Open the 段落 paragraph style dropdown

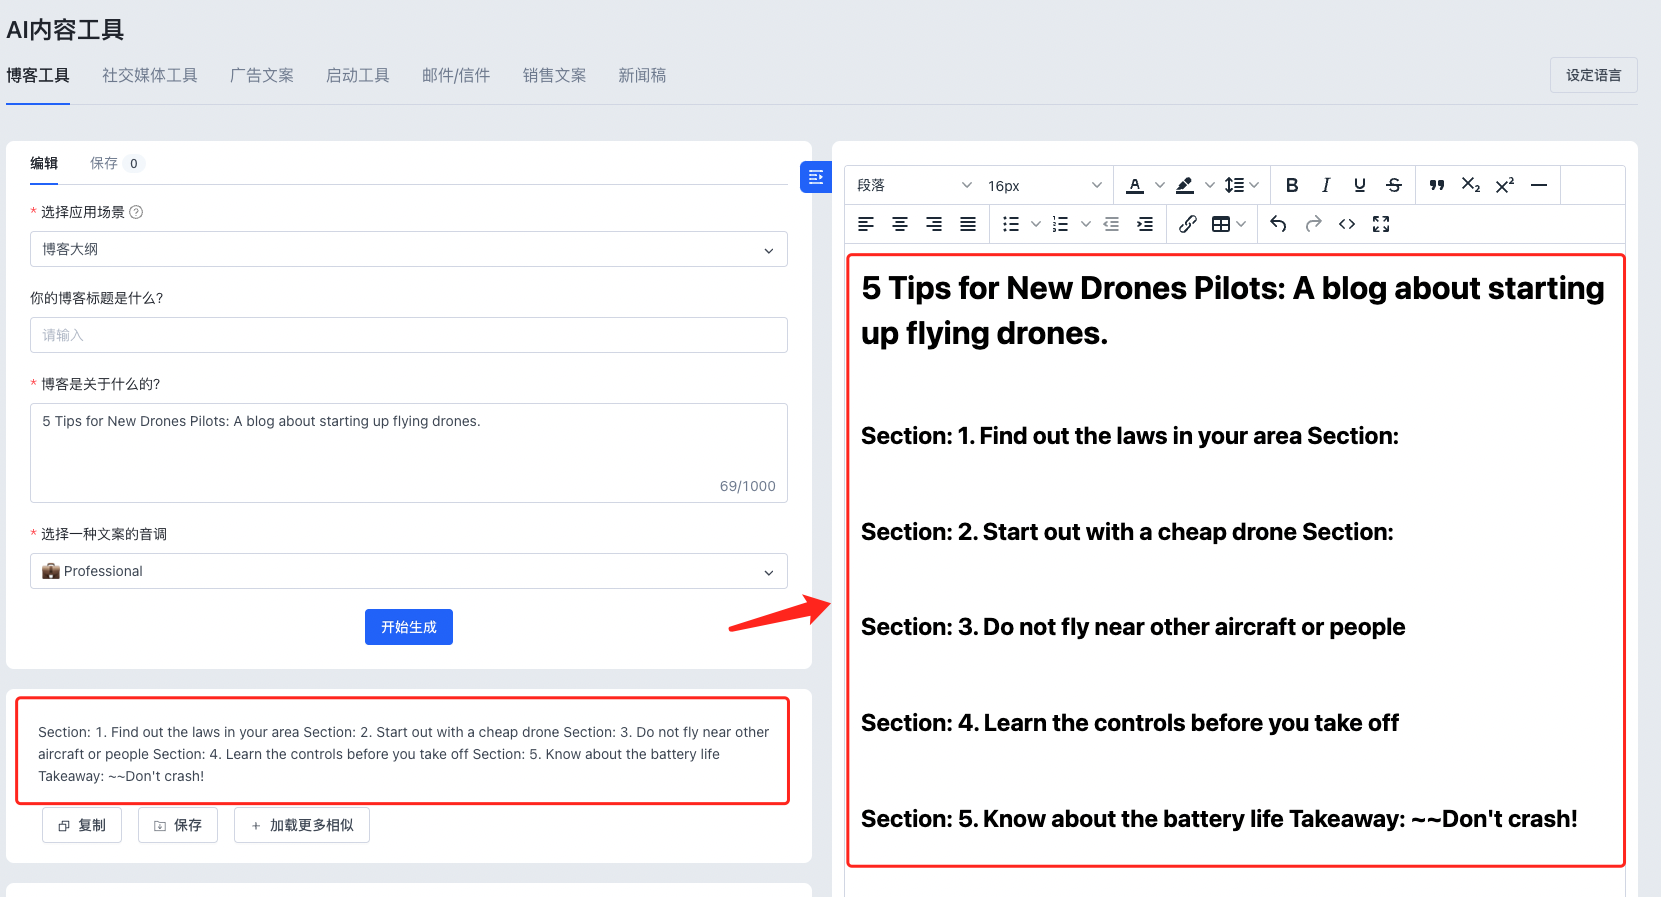[x=914, y=185]
